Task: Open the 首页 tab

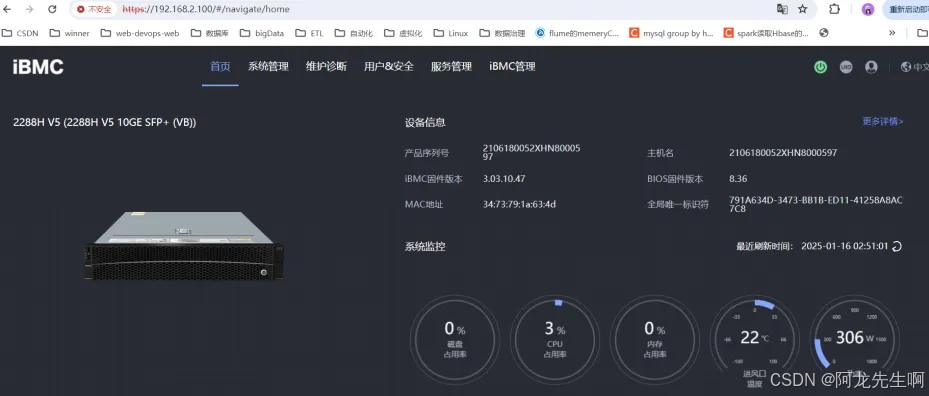Action: pos(220,66)
